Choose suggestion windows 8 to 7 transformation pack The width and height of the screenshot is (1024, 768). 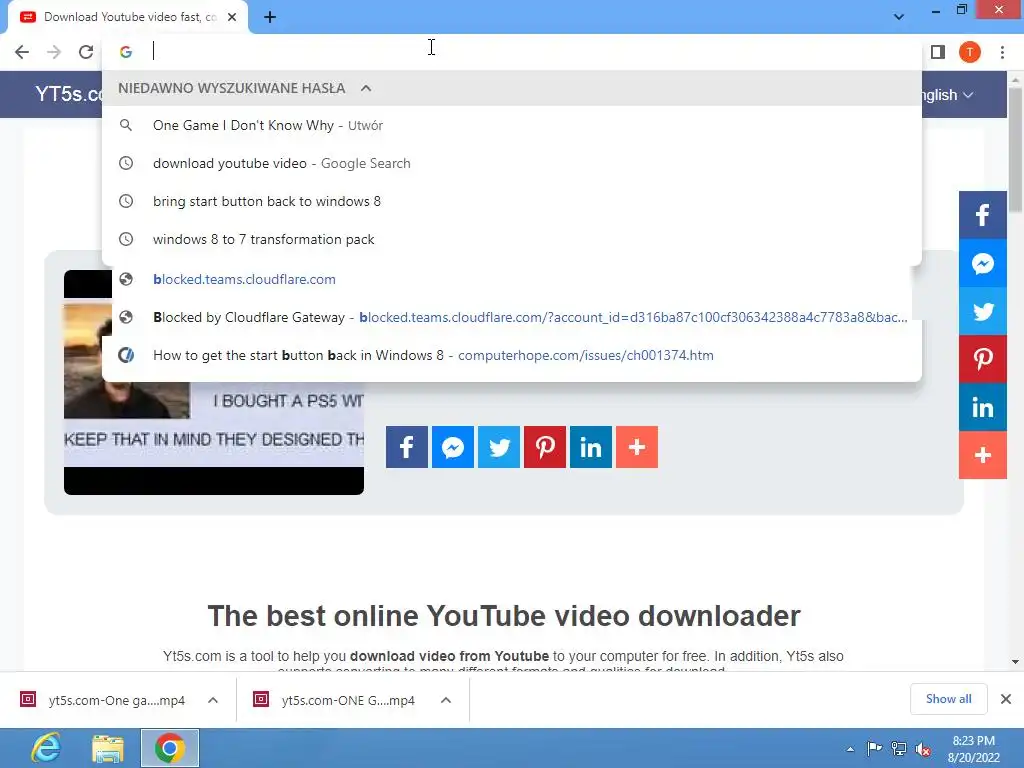click(x=511, y=239)
